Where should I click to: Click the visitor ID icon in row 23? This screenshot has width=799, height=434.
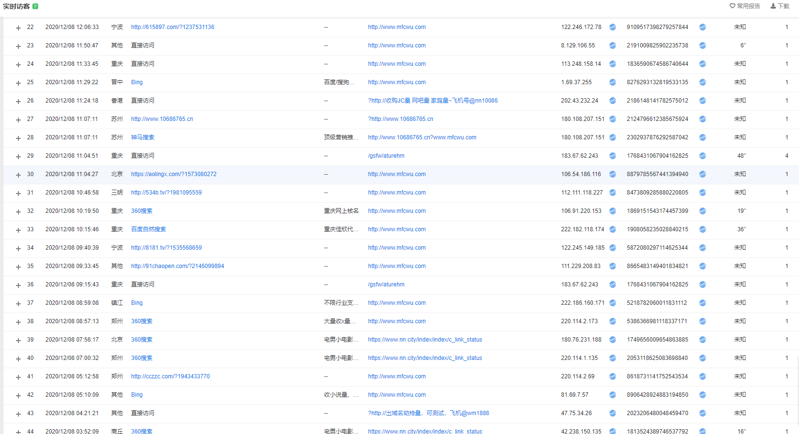(702, 46)
